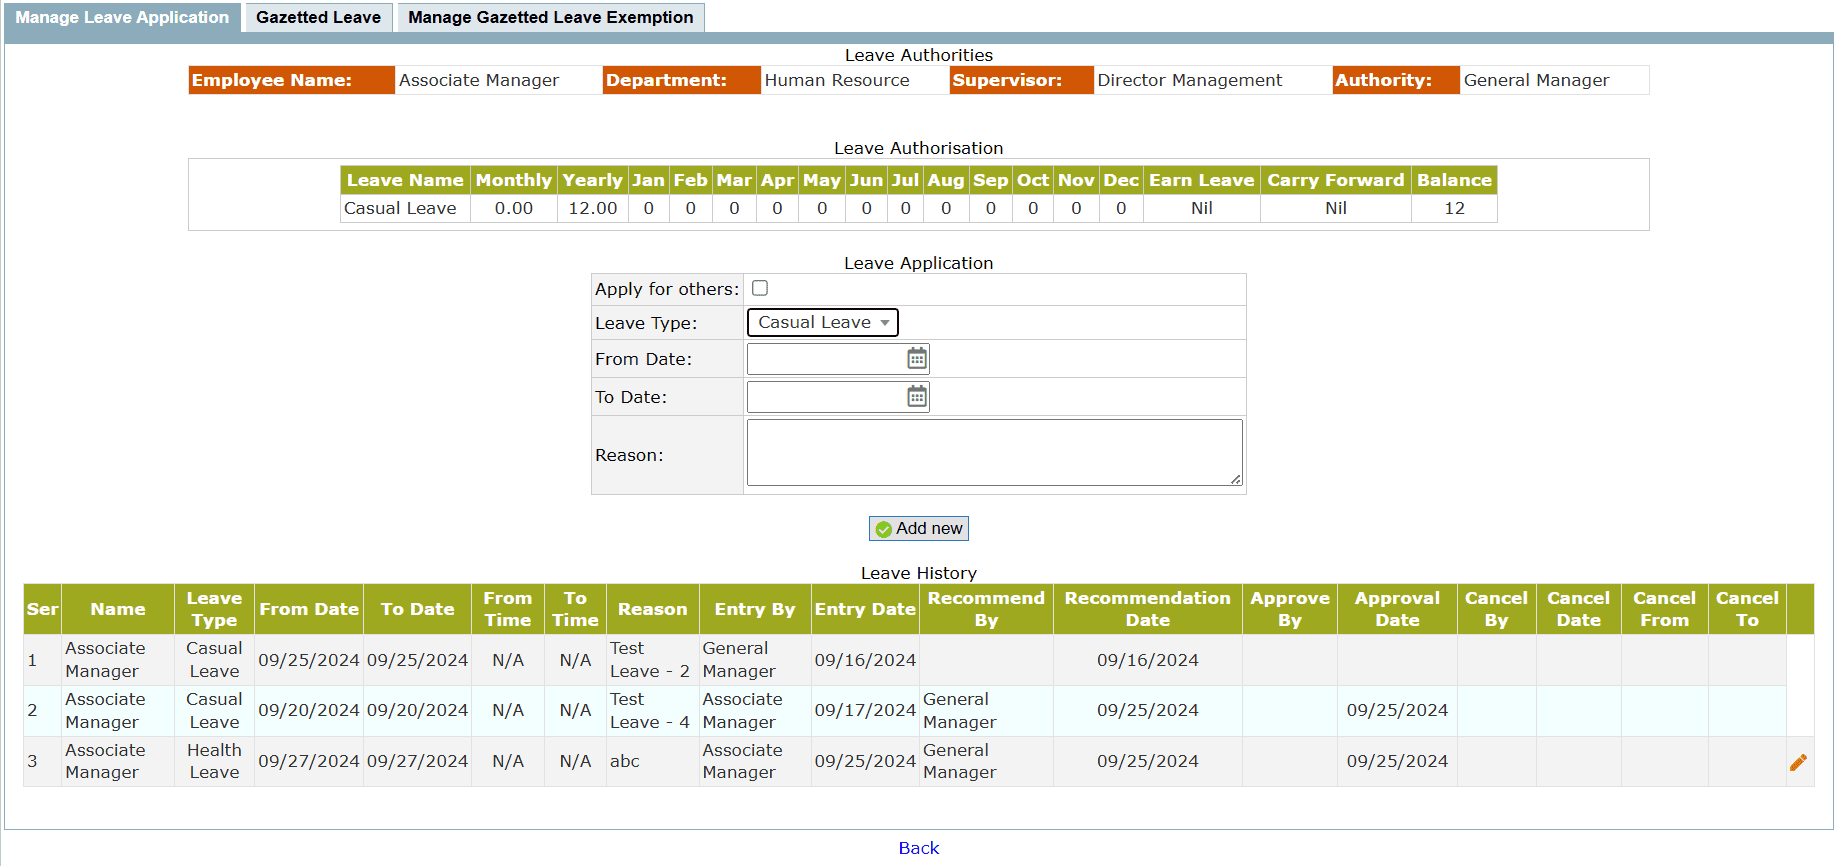Follow the Back link
Screen dimensions: 1835x866
918,848
